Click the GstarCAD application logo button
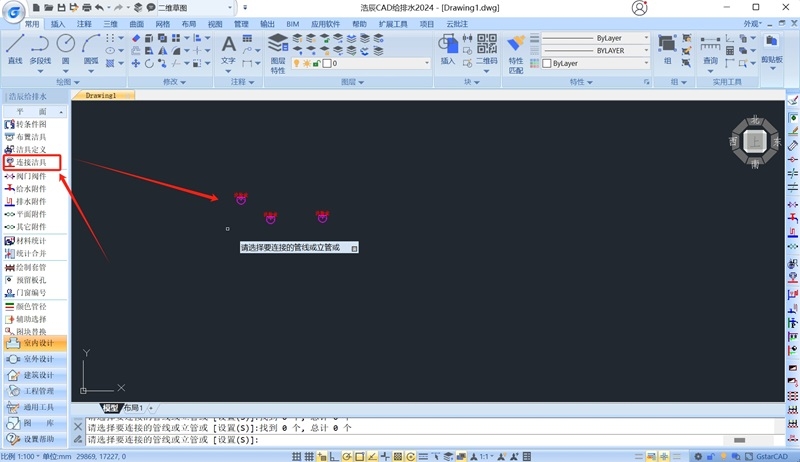The image size is (800, 462). tap(13, 11)
